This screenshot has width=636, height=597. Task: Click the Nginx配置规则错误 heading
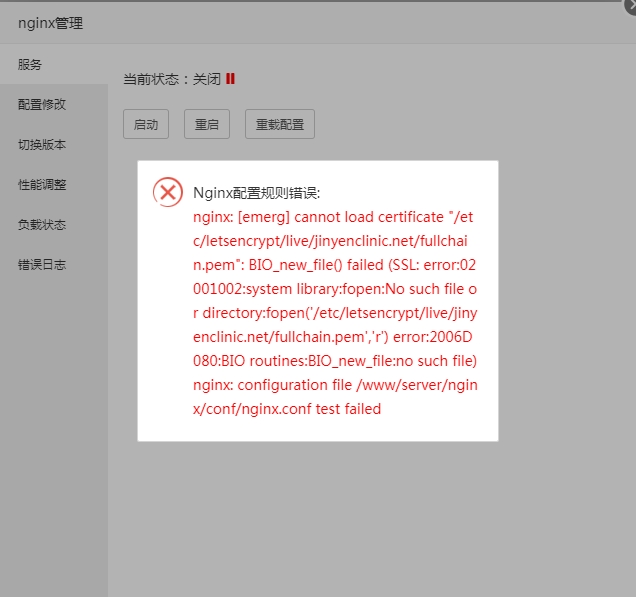[256, 193]
